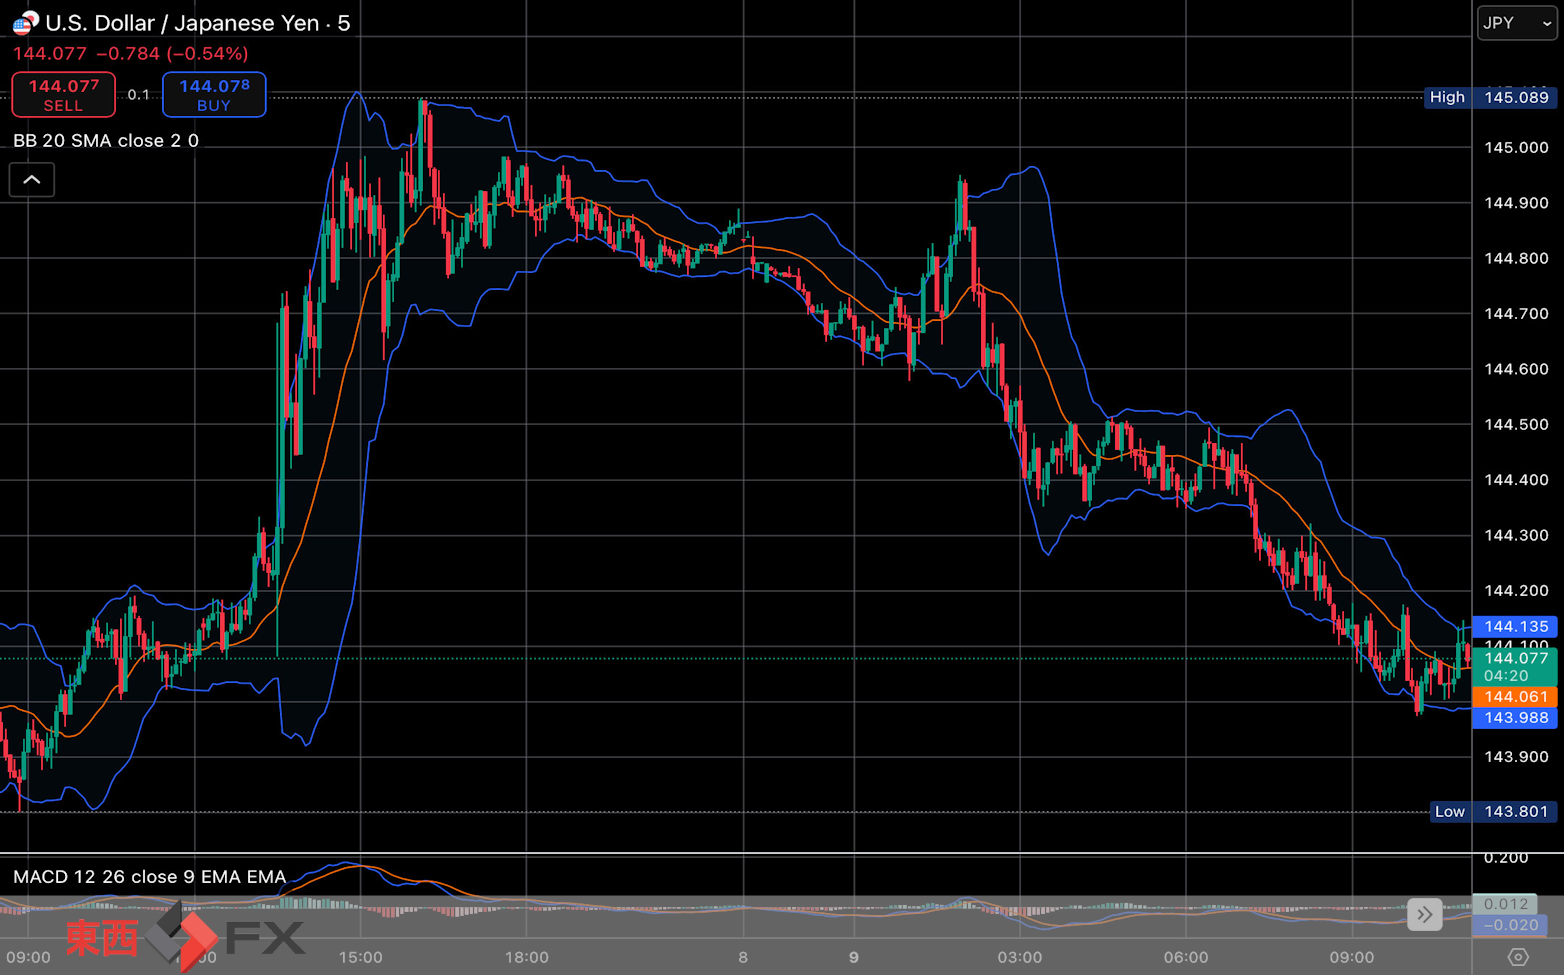Click the 144.135 upper band price tag

click(x=1515, y=627)
